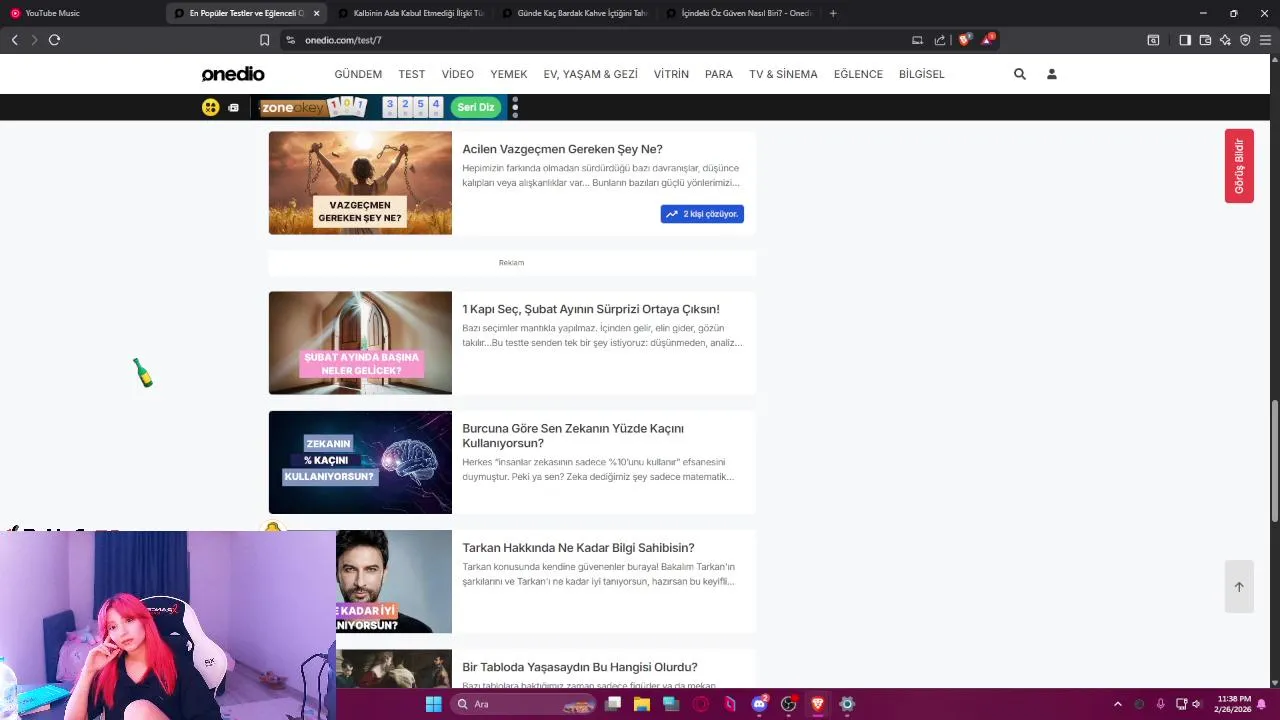Viewport: 1280px width, 720px height.
Task: Click the Şubat Ayında door thumbnail
Action: [360, 343]
